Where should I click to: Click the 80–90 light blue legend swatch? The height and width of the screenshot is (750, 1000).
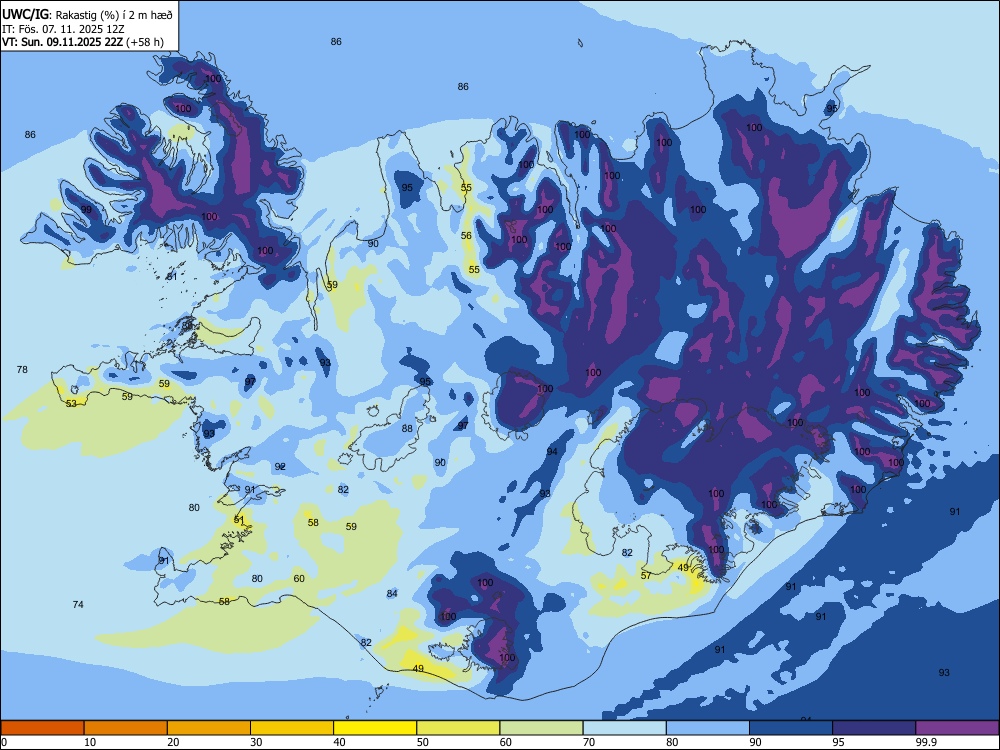click(x=708, y=728)
